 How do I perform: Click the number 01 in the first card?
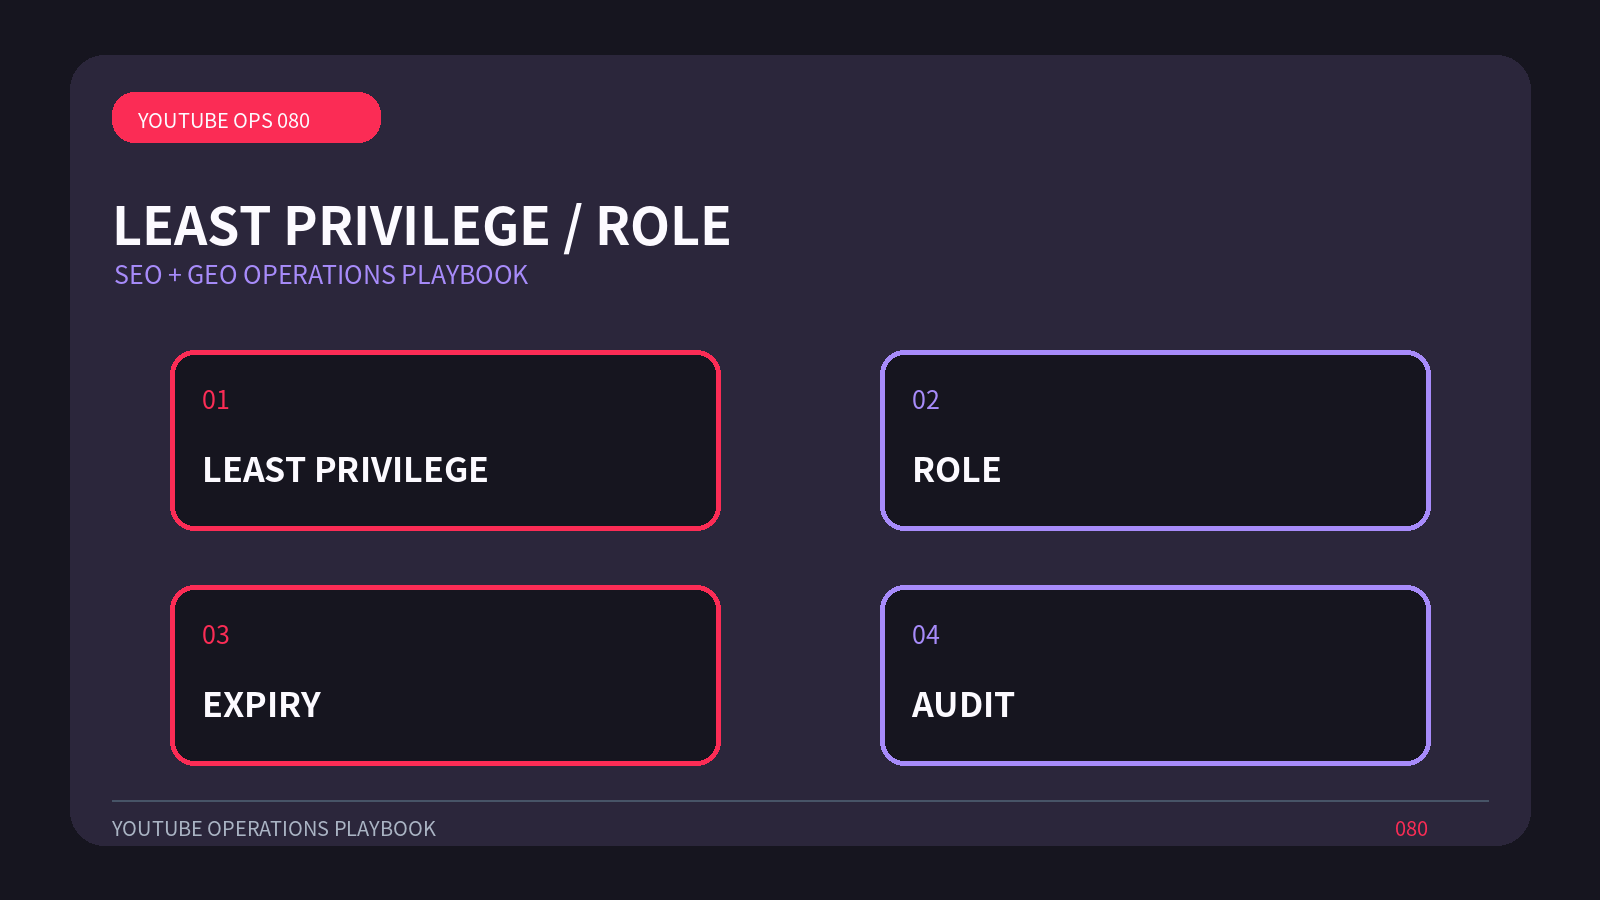[216, 400]
